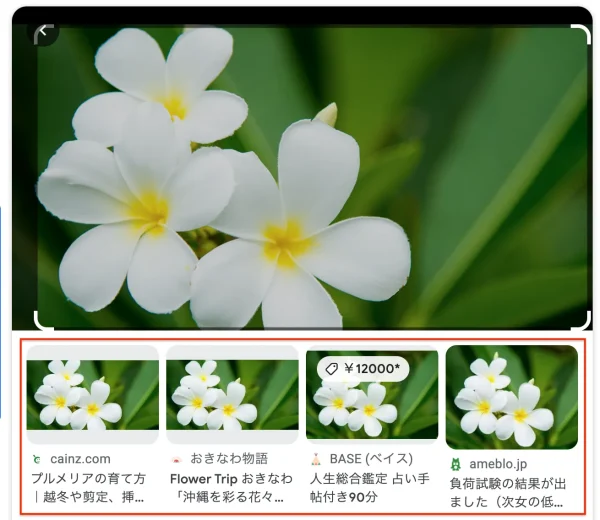Viewport: 600px width, 520px height.
Task: Open the プルメリアの育て方 title link
Action: pos(88,487)
